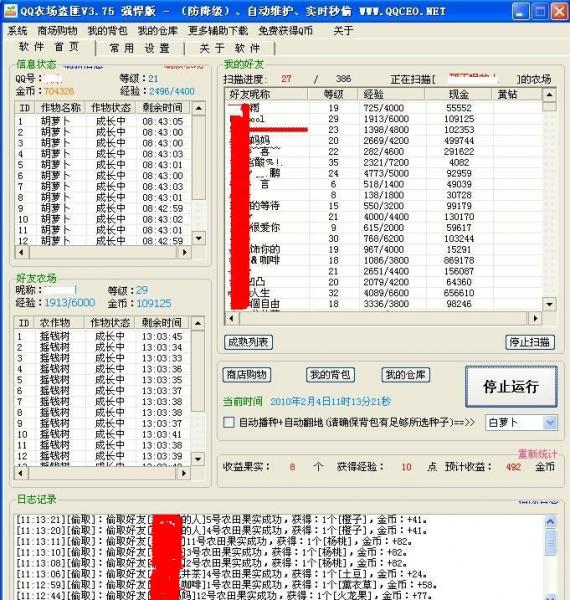Click right arrow of my crops list horizontal scrollbar

184,253
